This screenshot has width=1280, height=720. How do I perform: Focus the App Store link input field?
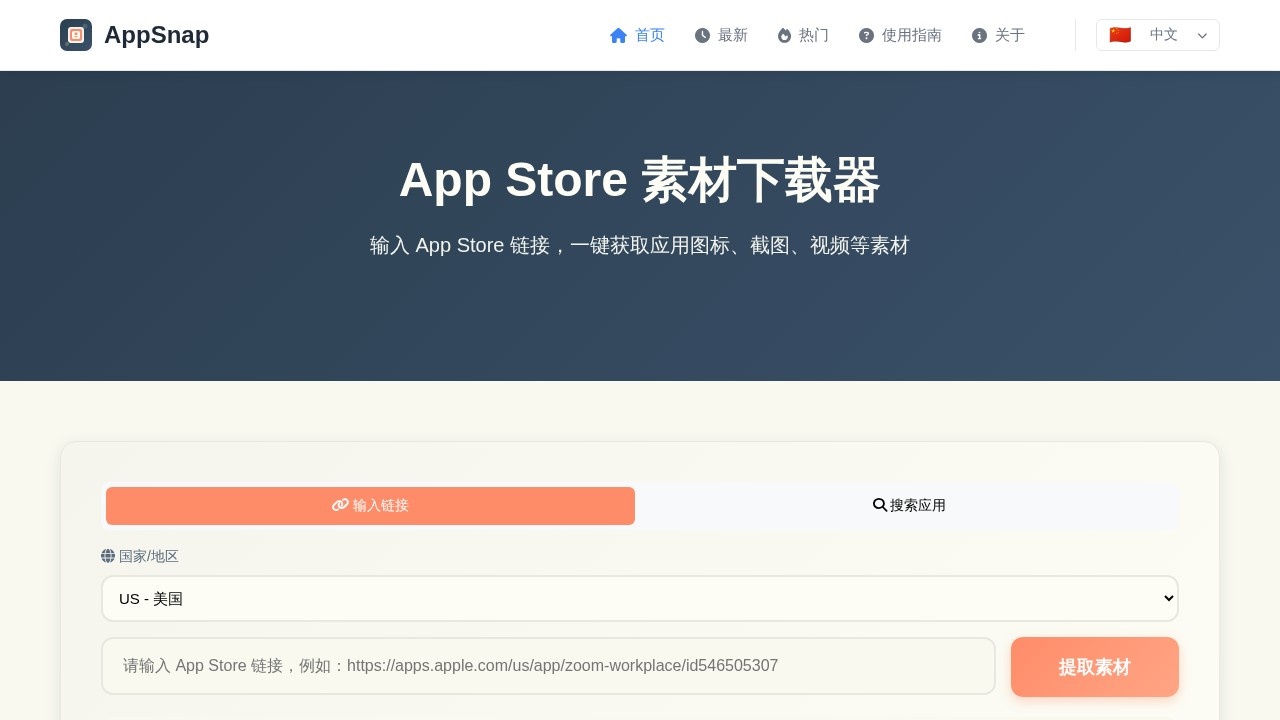click(548, 666)
